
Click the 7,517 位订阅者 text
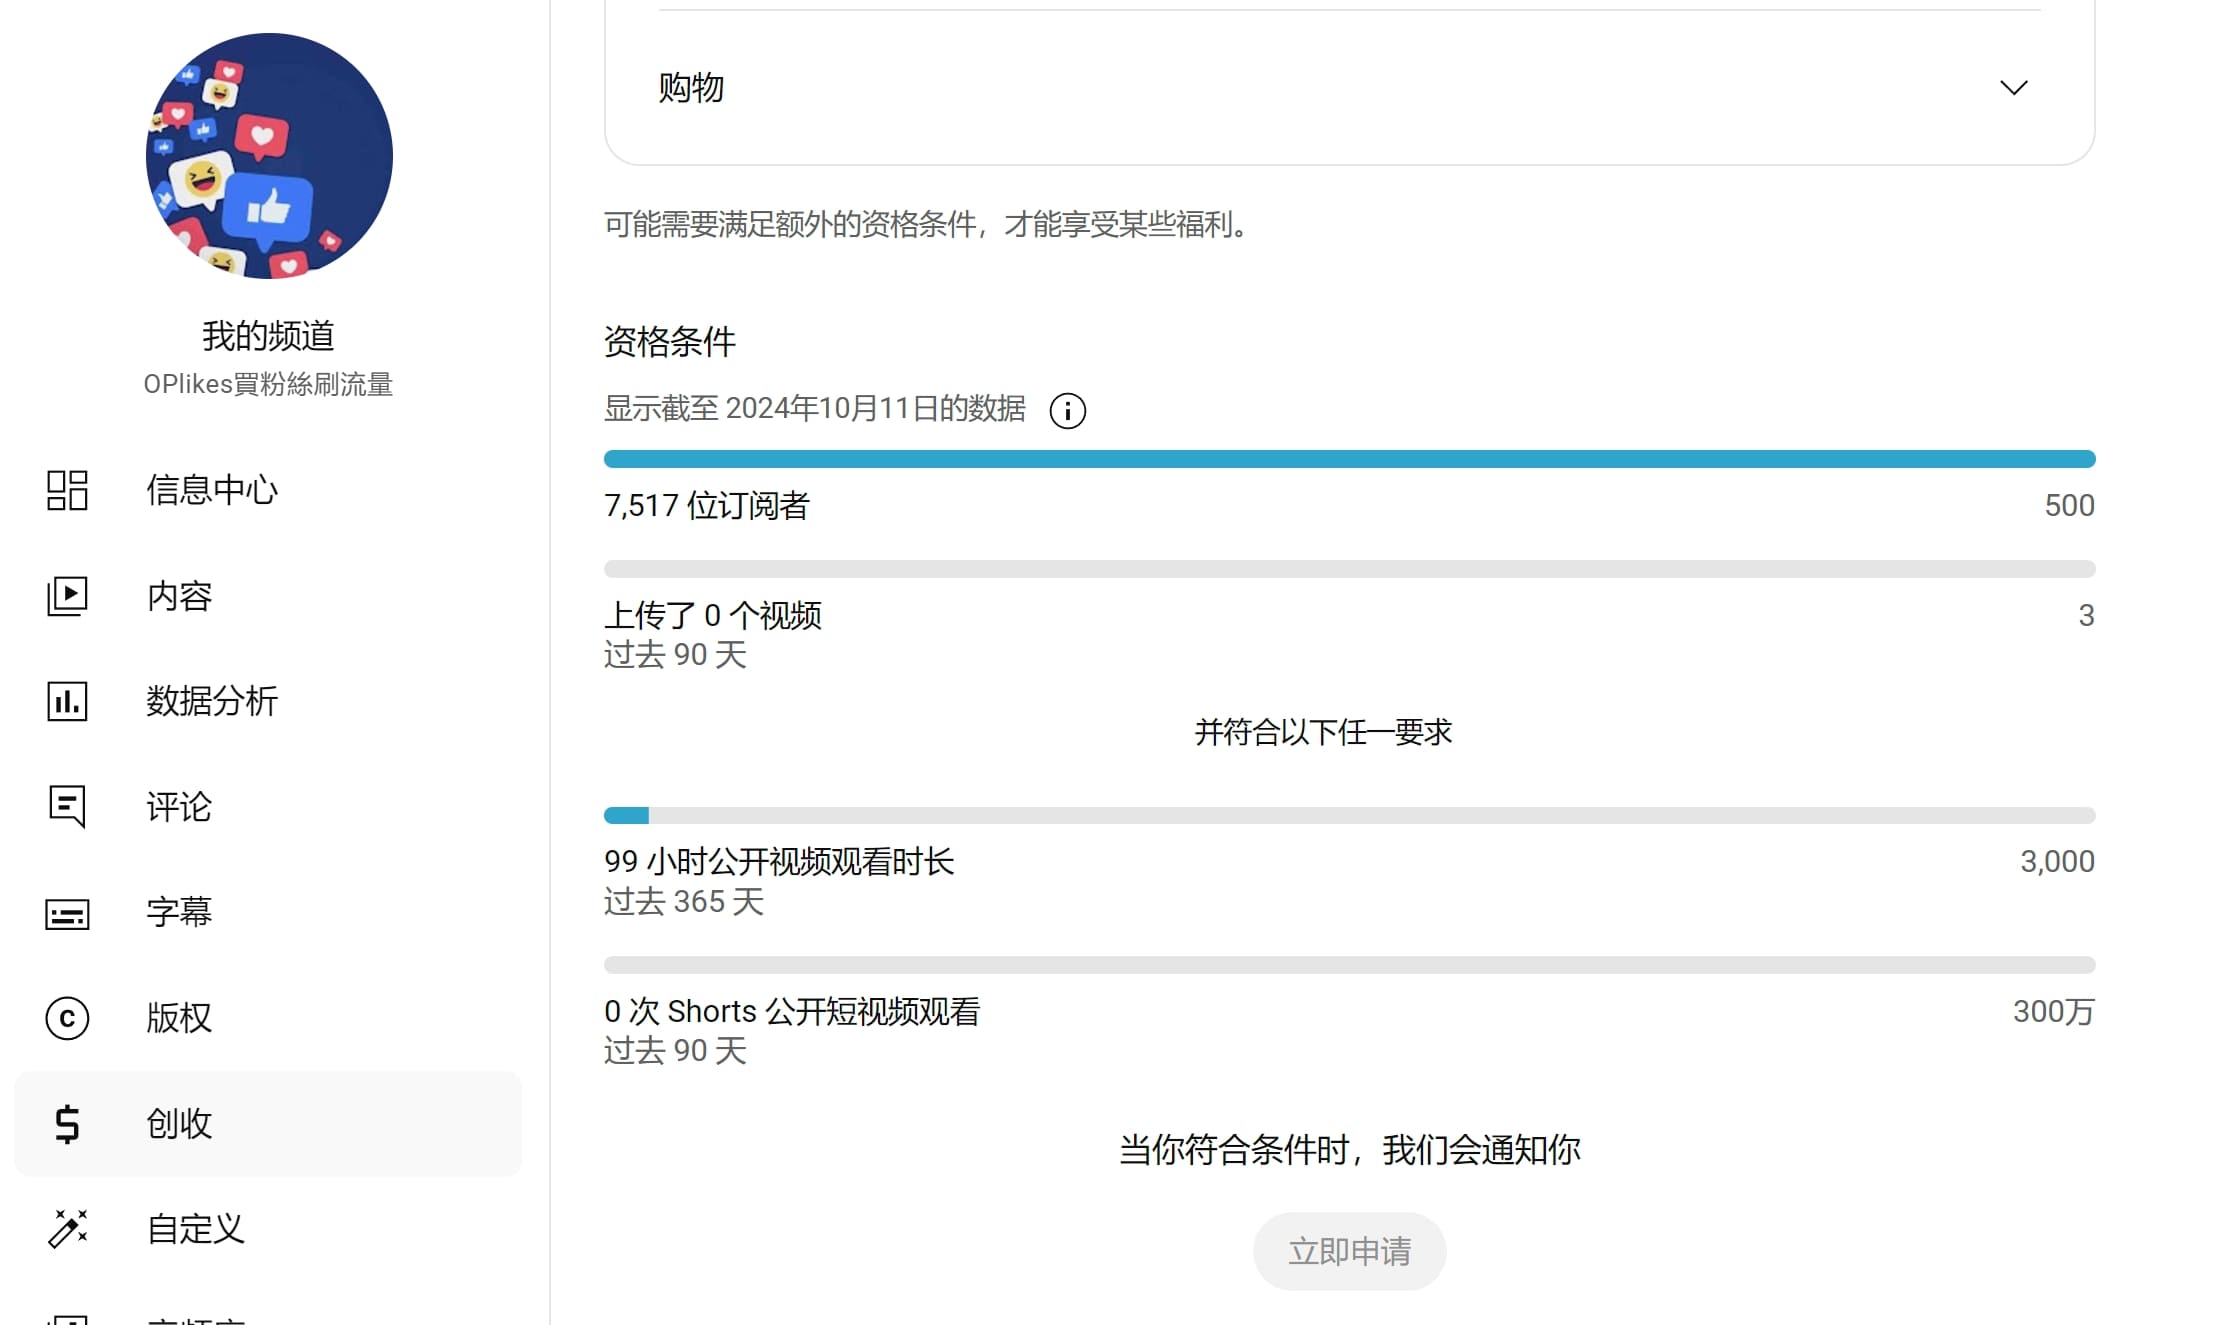707,505
